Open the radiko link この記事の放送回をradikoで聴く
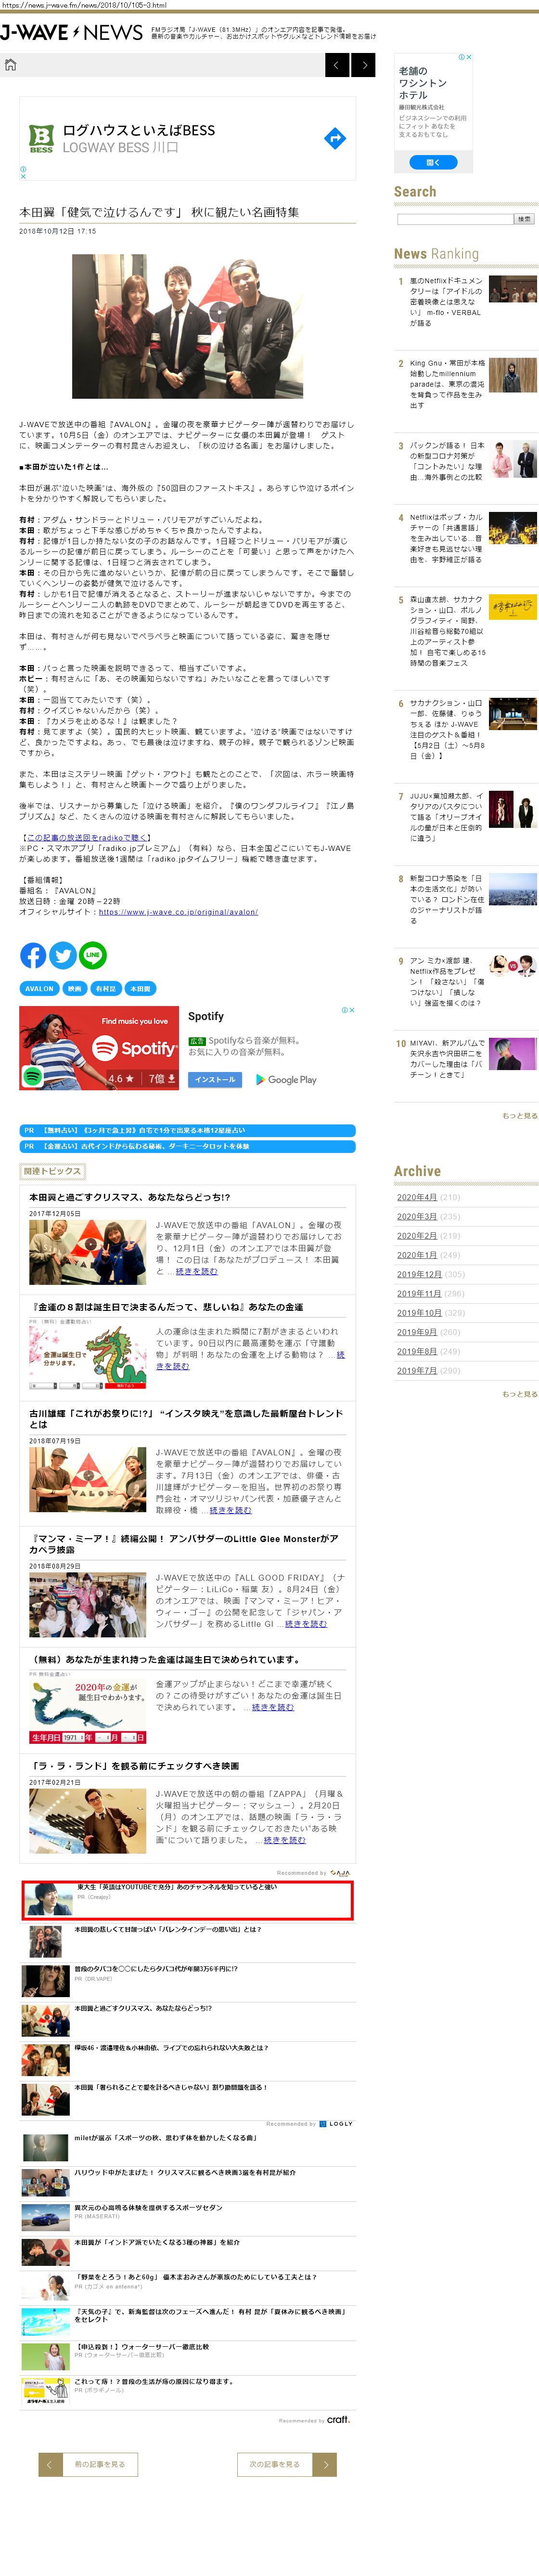 coord(86,837)
